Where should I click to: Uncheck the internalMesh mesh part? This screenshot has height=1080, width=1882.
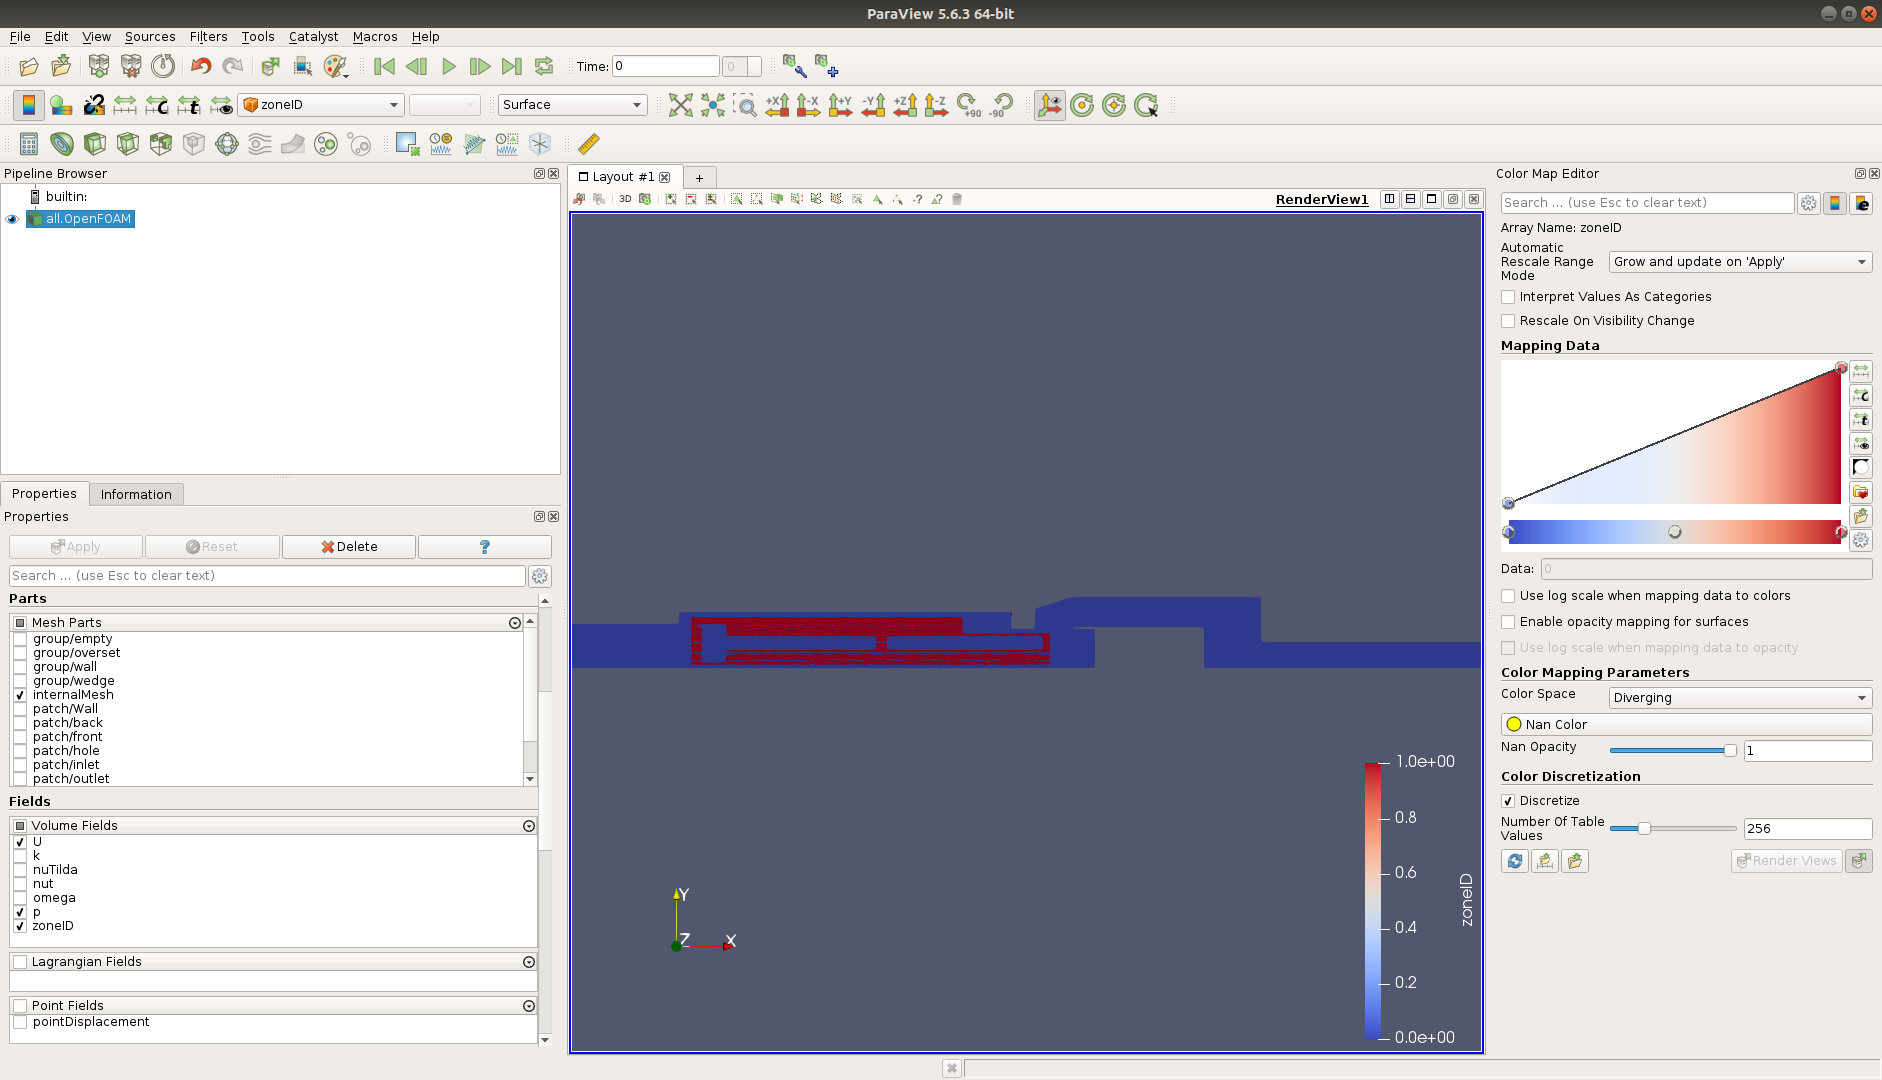point(20,695)
